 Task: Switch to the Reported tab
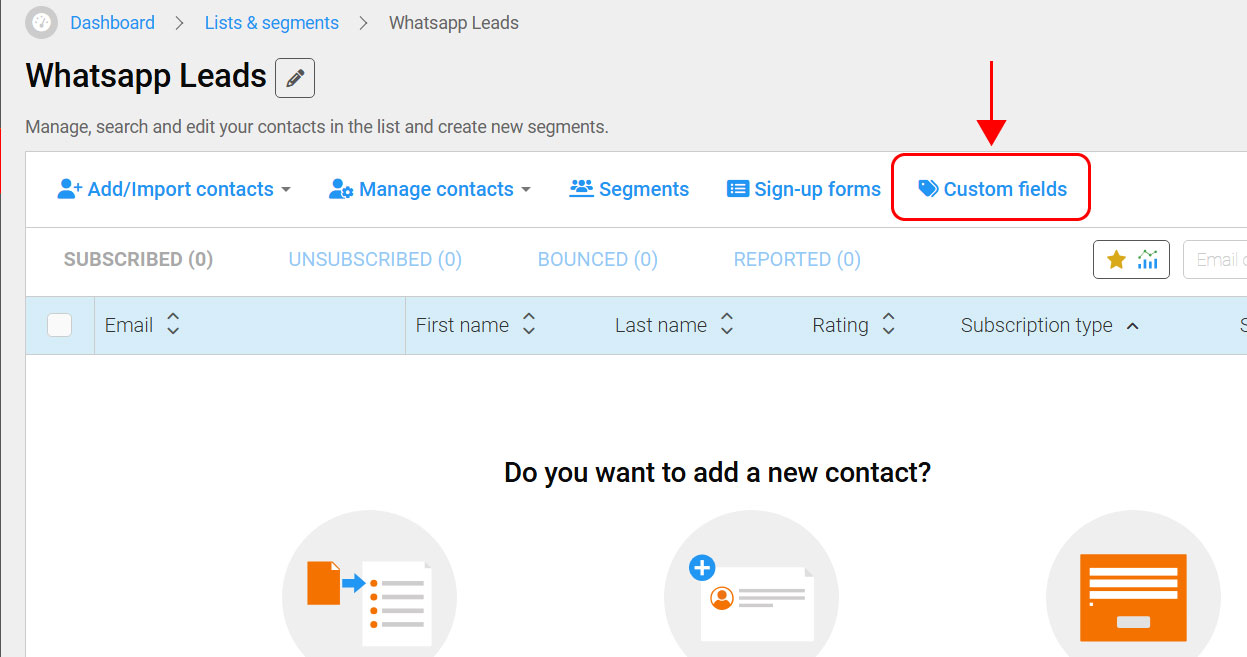click(x=797, y=259)
